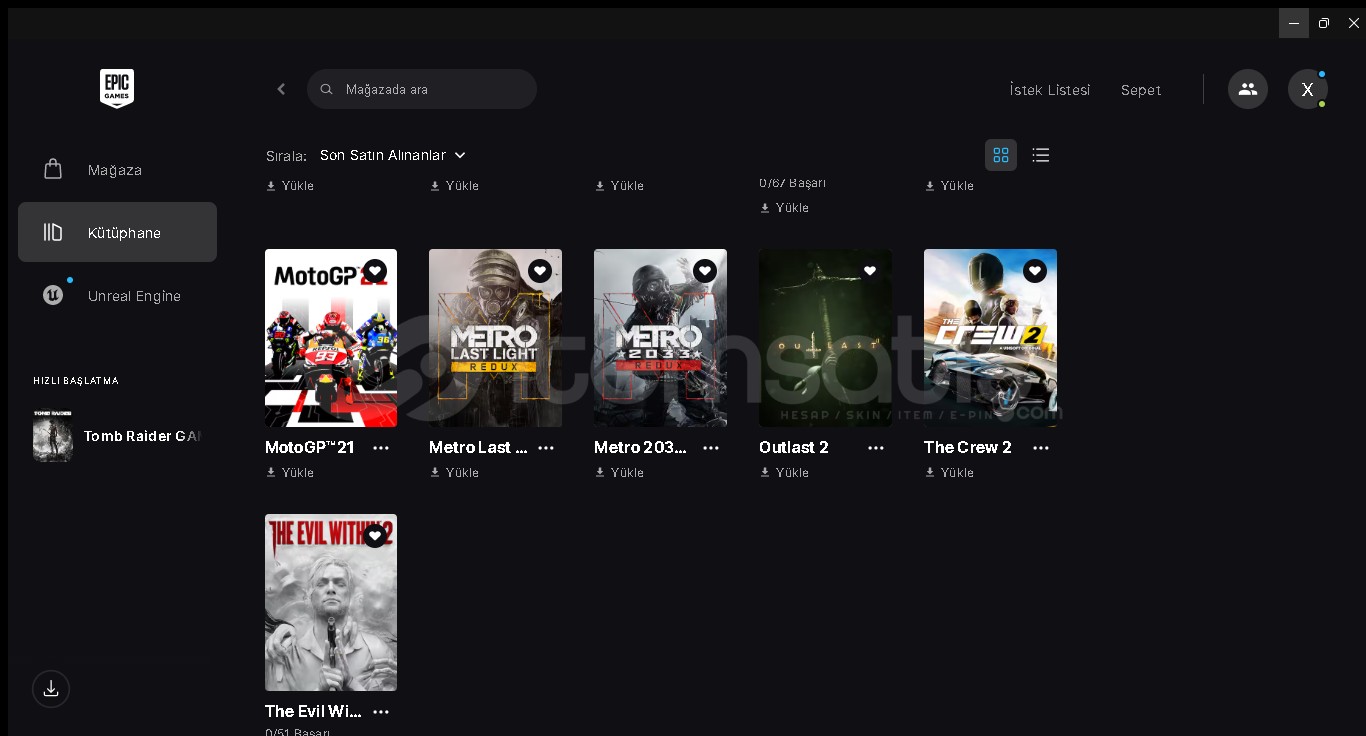This screenshot has width=1366, height=736.
Task: Open the X profile avatar menu
Action: click(x=1307, y=89)
